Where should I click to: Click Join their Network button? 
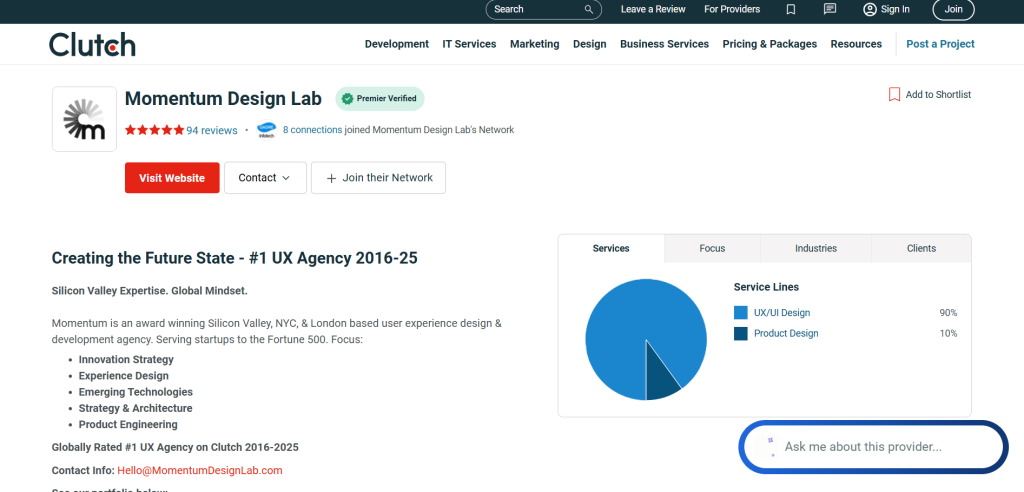pos(378,178)
